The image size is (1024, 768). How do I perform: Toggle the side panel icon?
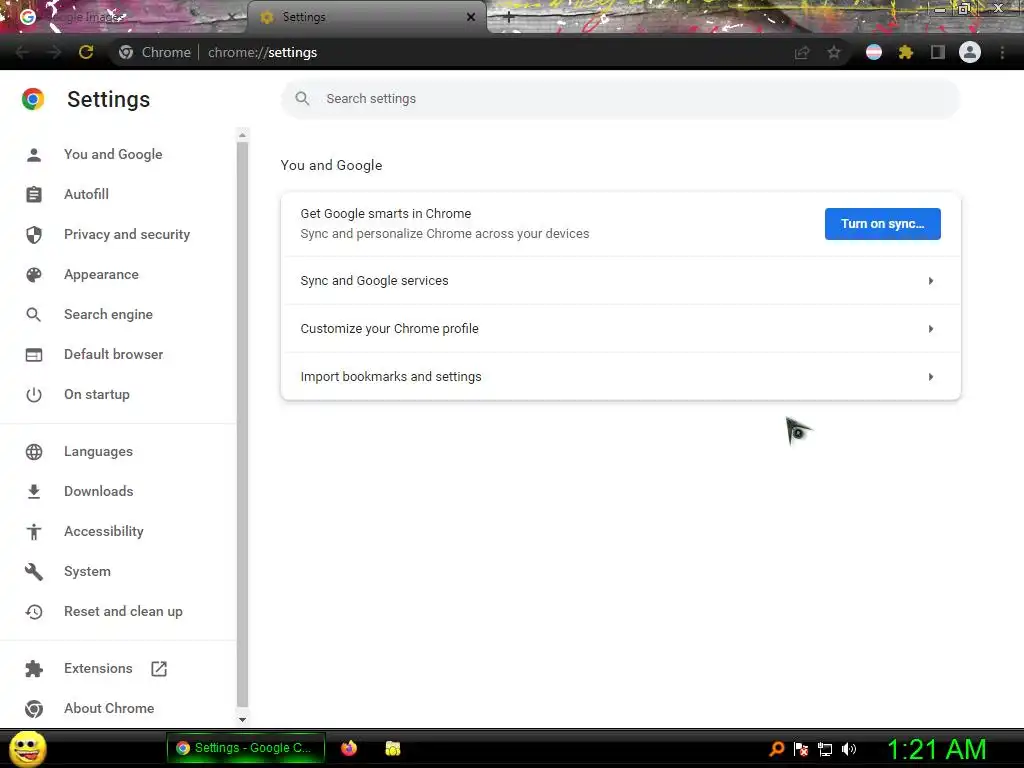pos(938,52)
